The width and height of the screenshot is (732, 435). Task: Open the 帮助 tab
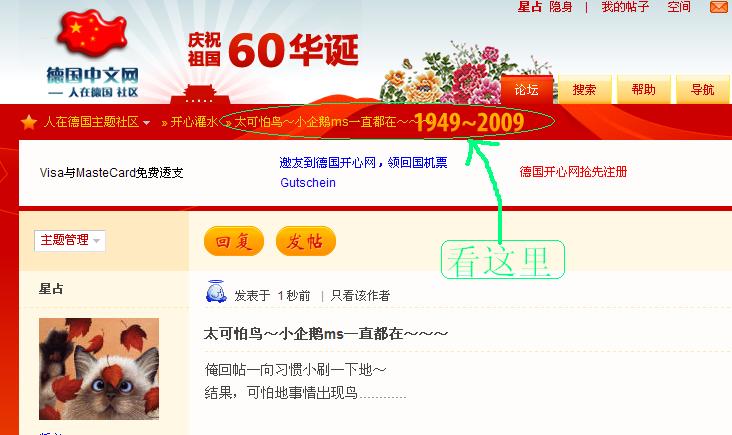click(643, 89)
